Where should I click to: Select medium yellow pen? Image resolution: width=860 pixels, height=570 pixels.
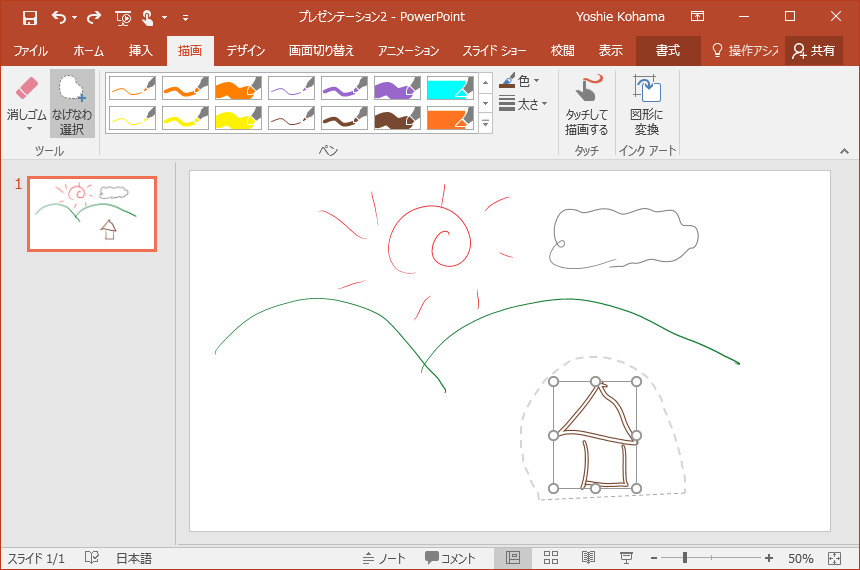pos(185,118)
